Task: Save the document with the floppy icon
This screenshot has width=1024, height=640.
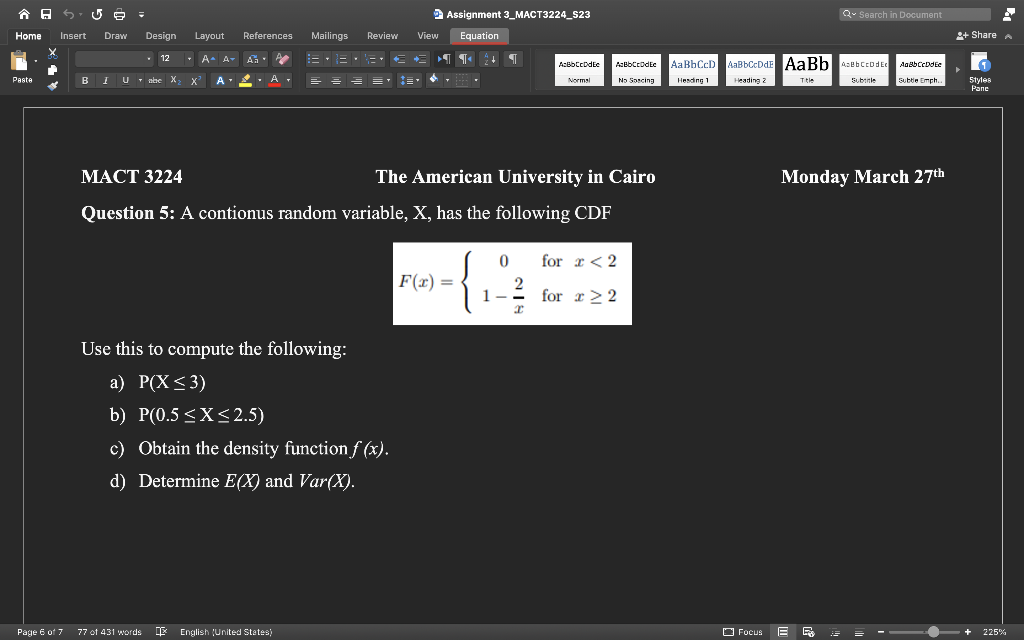Action: (46, 14)
